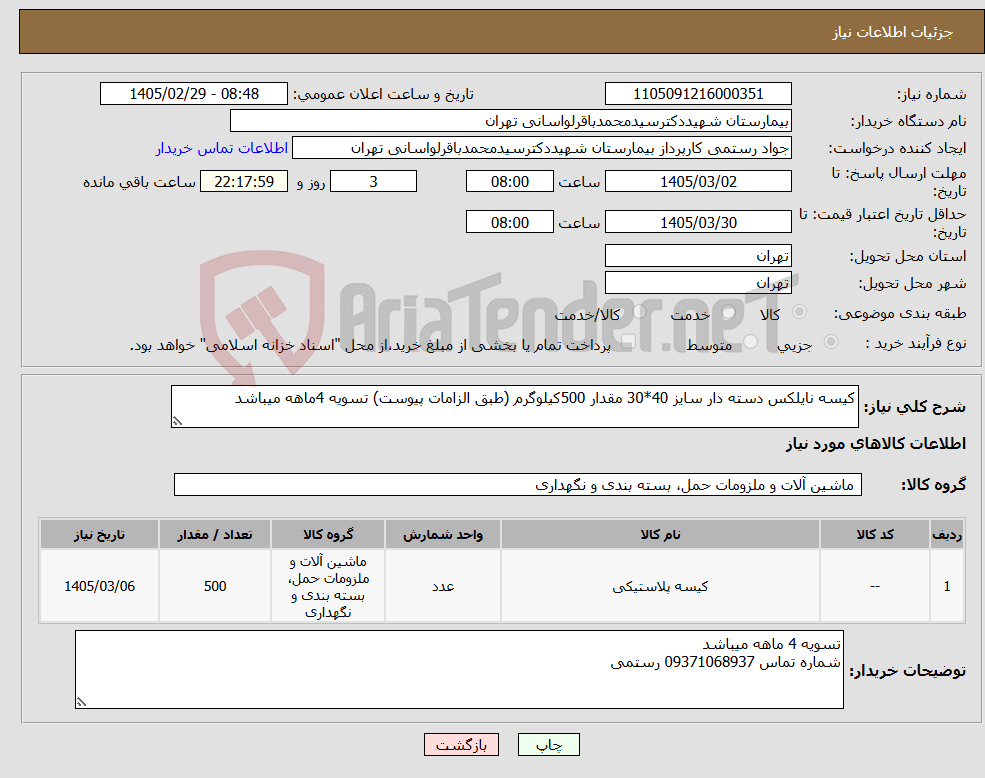The height and width of the screenshot is (778, 985).
Task: Click the بازگشت back button
Action: click(x=461, y=745)
